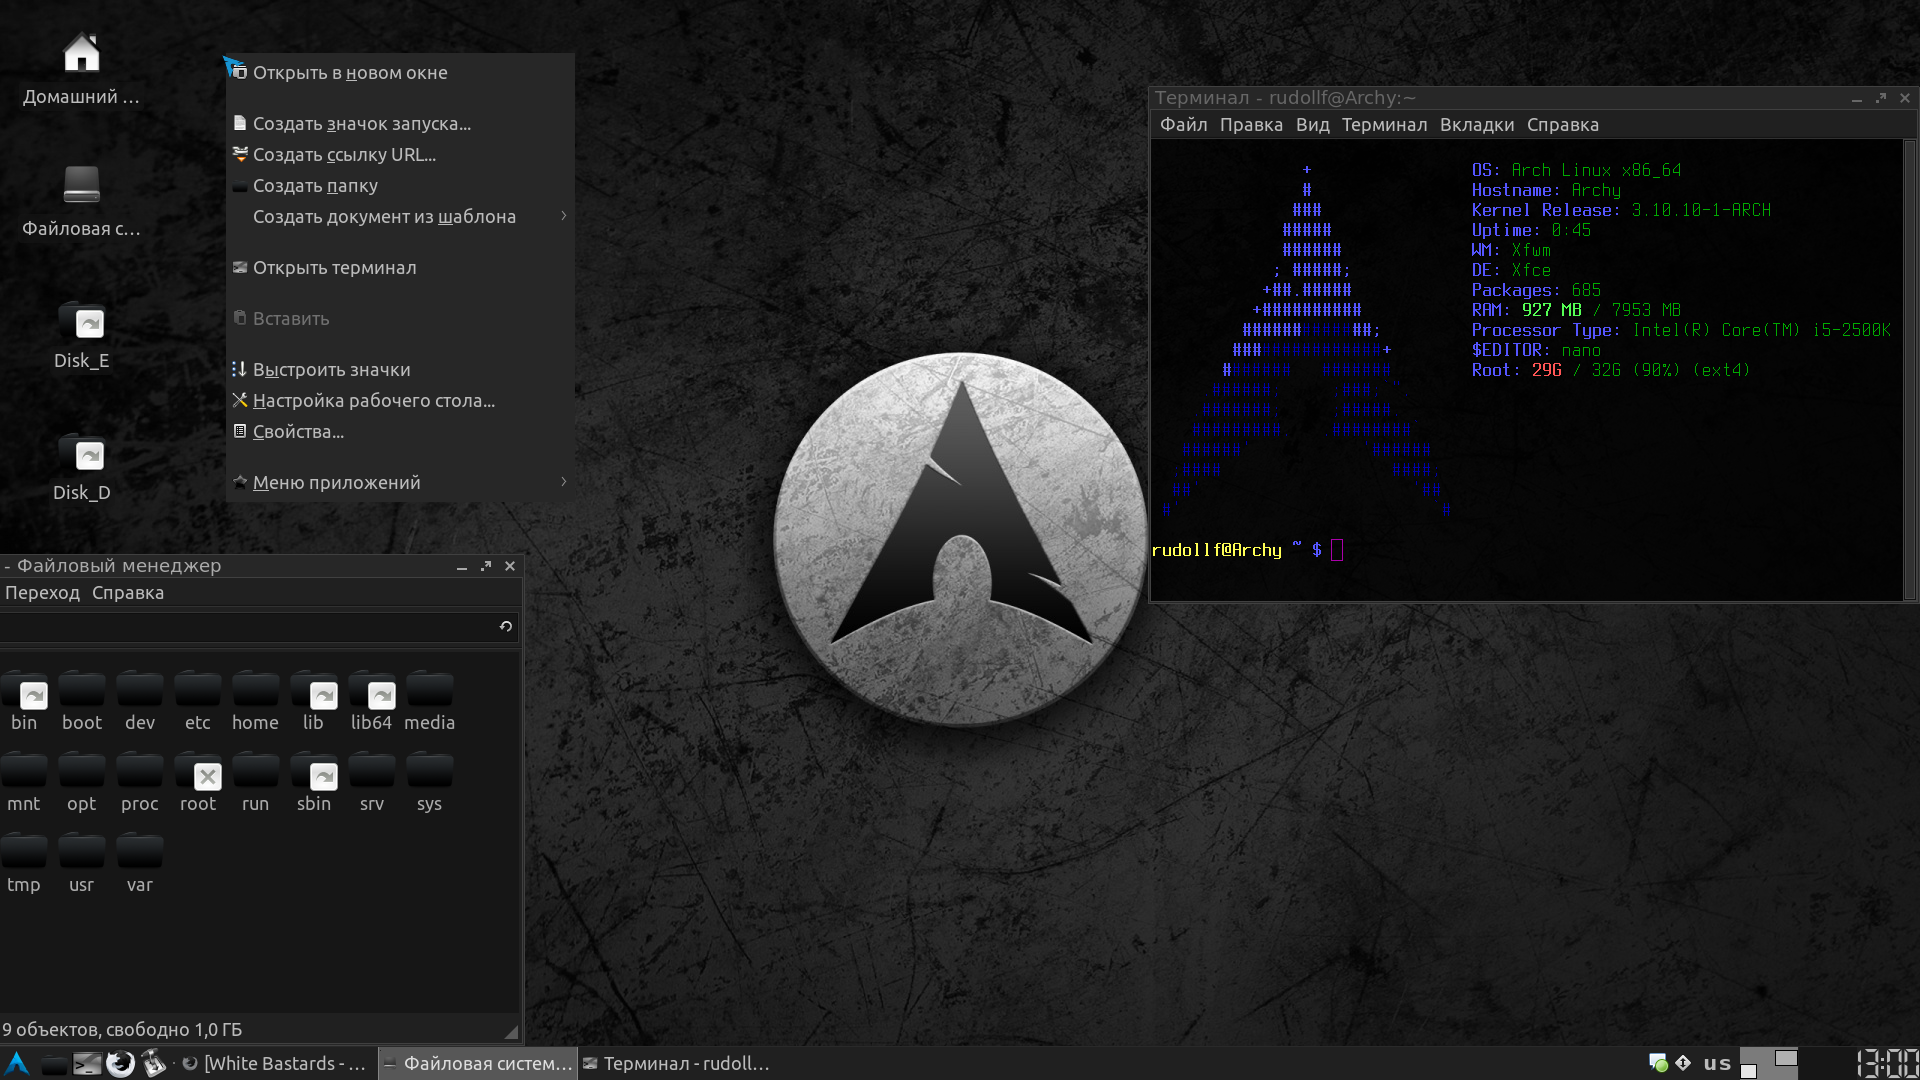The width and height of the screenshot is (1920, 1080).
Task: Switch to the Терминал taskbar button
Action: coord(676,1063)
